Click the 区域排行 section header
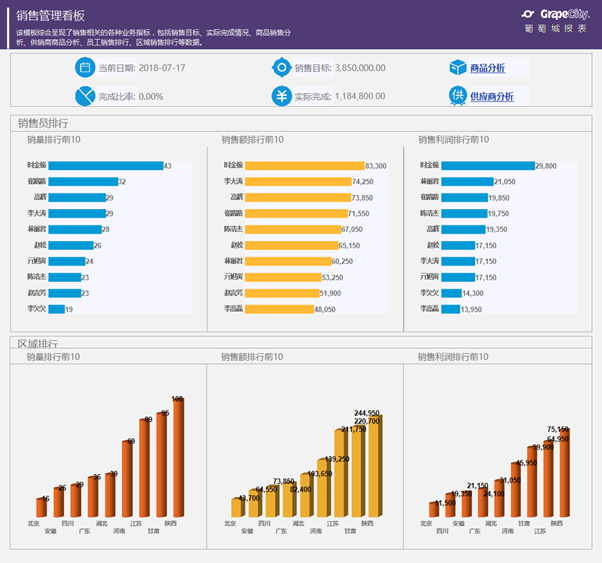602x563 pixels. coord(38,344)
